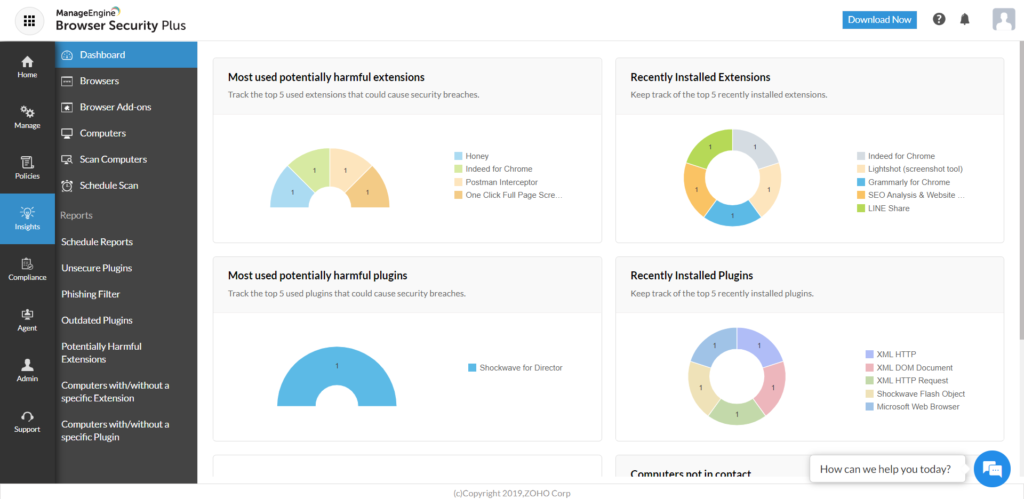Open the Manage gears icon
1024x499 pixels.
[27, 117]
